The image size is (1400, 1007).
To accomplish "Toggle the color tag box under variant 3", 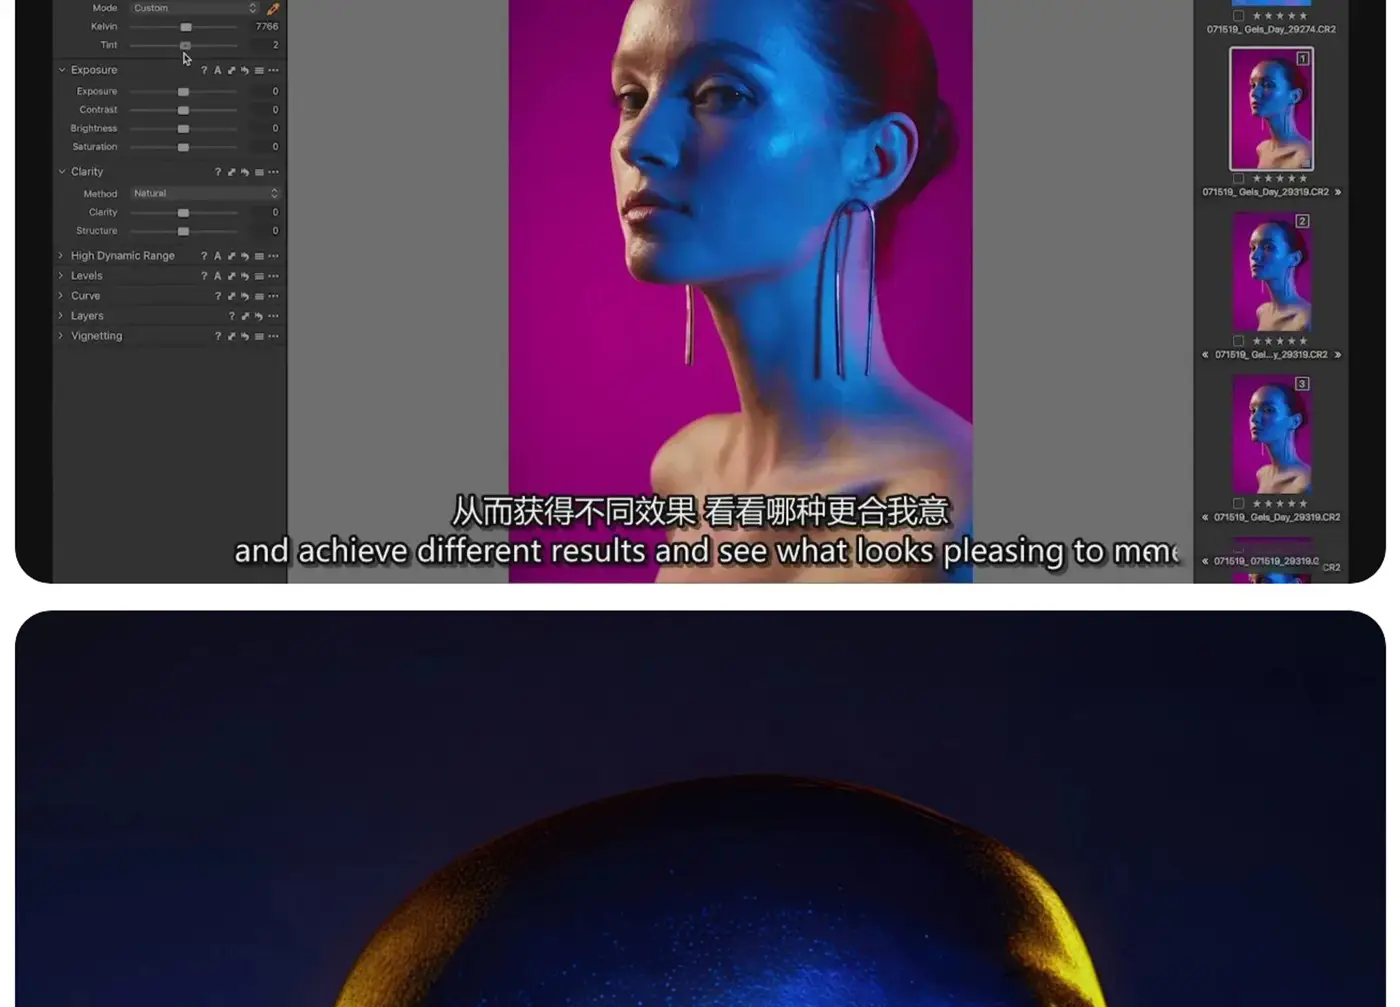I will click(x=1238, y=504).
